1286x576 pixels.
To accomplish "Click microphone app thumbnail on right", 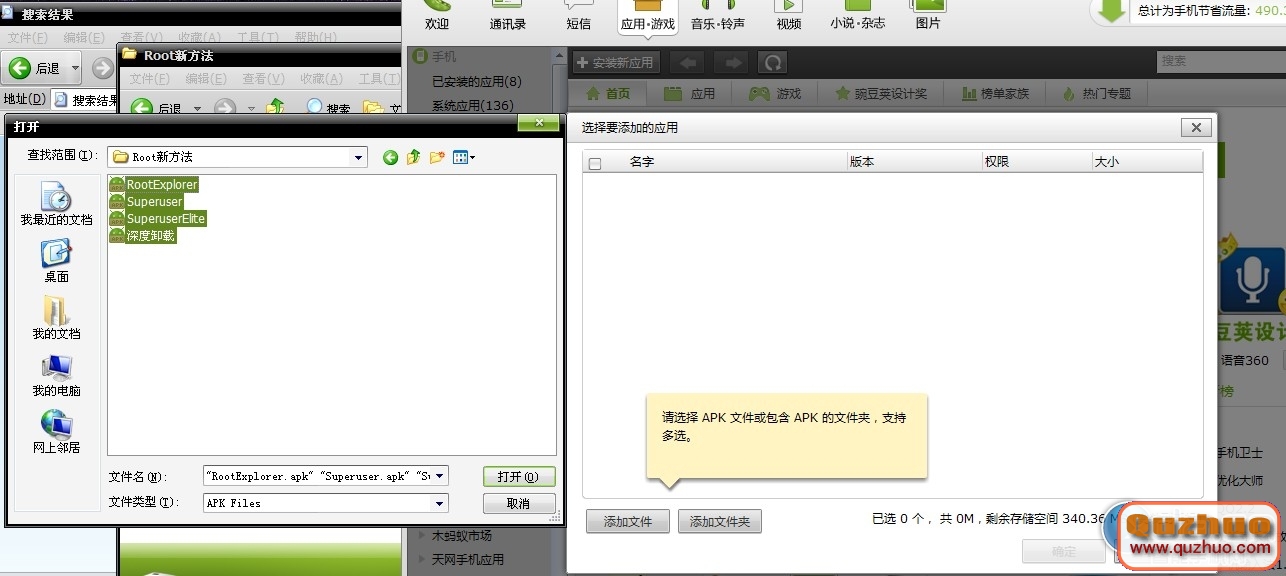I will (1251, 282).
